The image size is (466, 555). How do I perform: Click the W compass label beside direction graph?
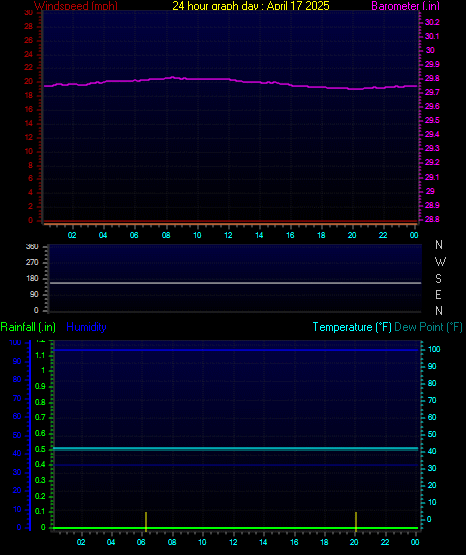440,262
